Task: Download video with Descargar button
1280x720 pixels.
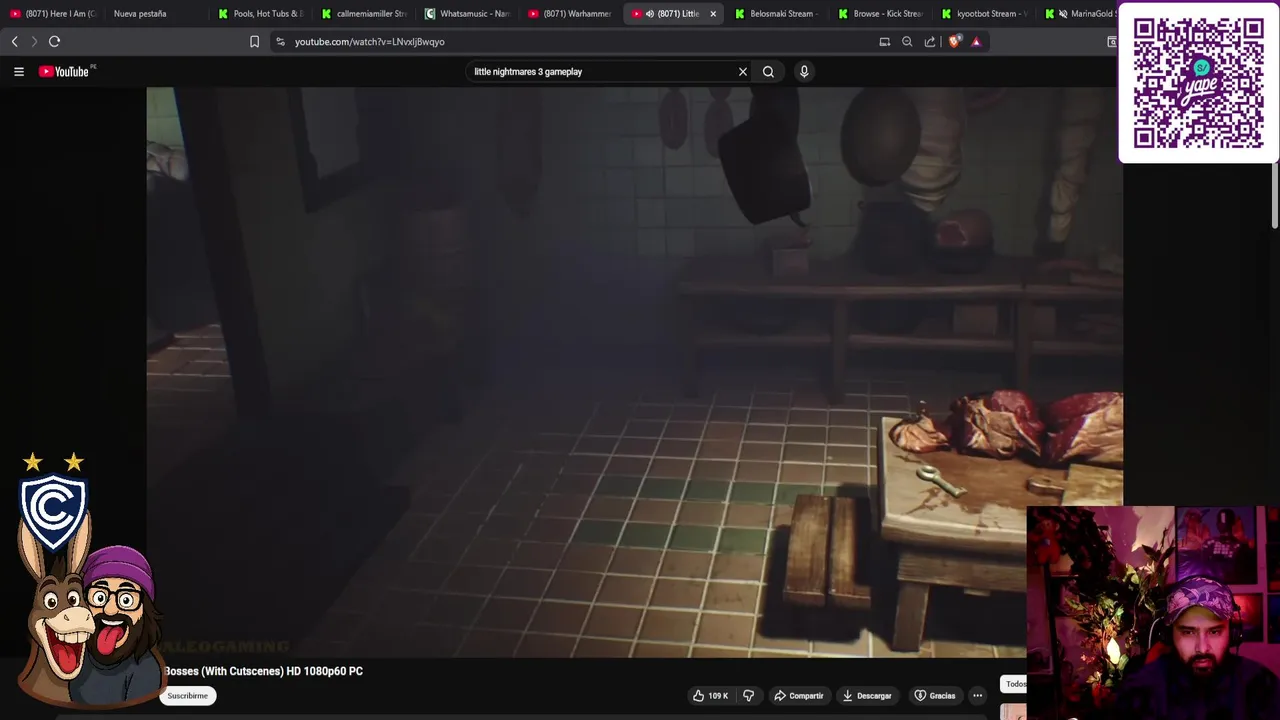Action: pyautogui.click(x=867, y=695)
